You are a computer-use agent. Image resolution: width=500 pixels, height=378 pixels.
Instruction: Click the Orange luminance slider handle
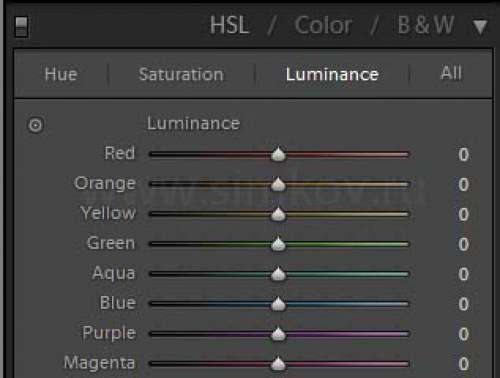point(278,184)
